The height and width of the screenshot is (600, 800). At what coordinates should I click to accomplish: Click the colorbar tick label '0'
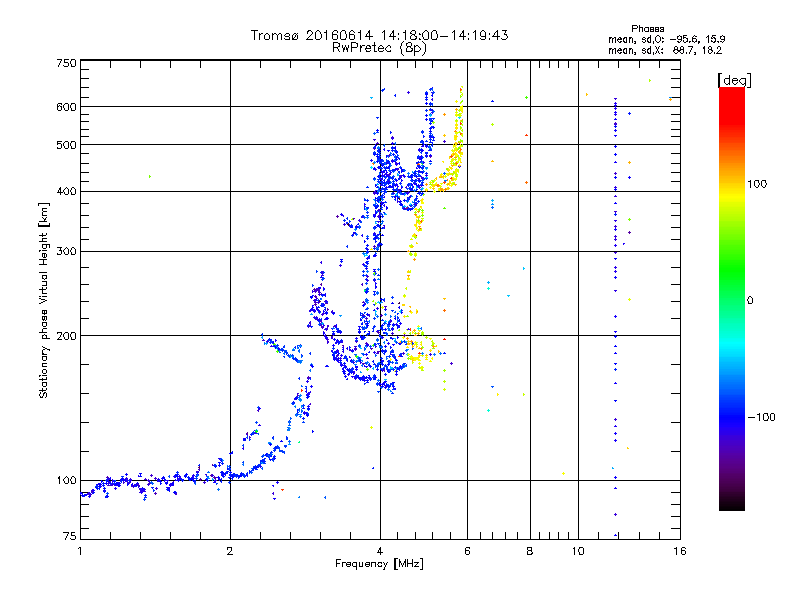(750, 301)
